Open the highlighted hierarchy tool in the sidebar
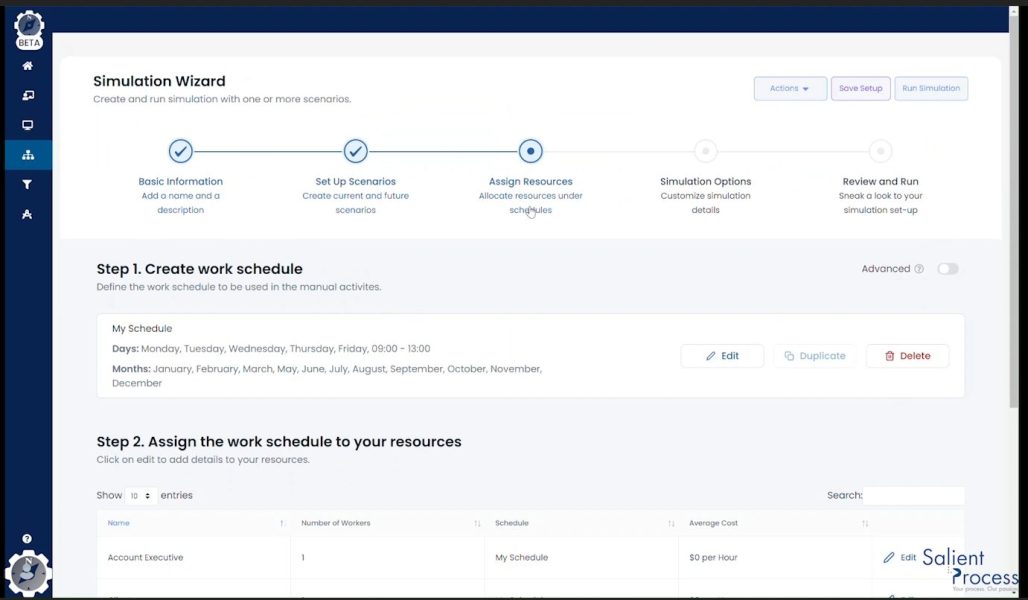Screen dimensions: 1028x600 [x=27, y=155]
